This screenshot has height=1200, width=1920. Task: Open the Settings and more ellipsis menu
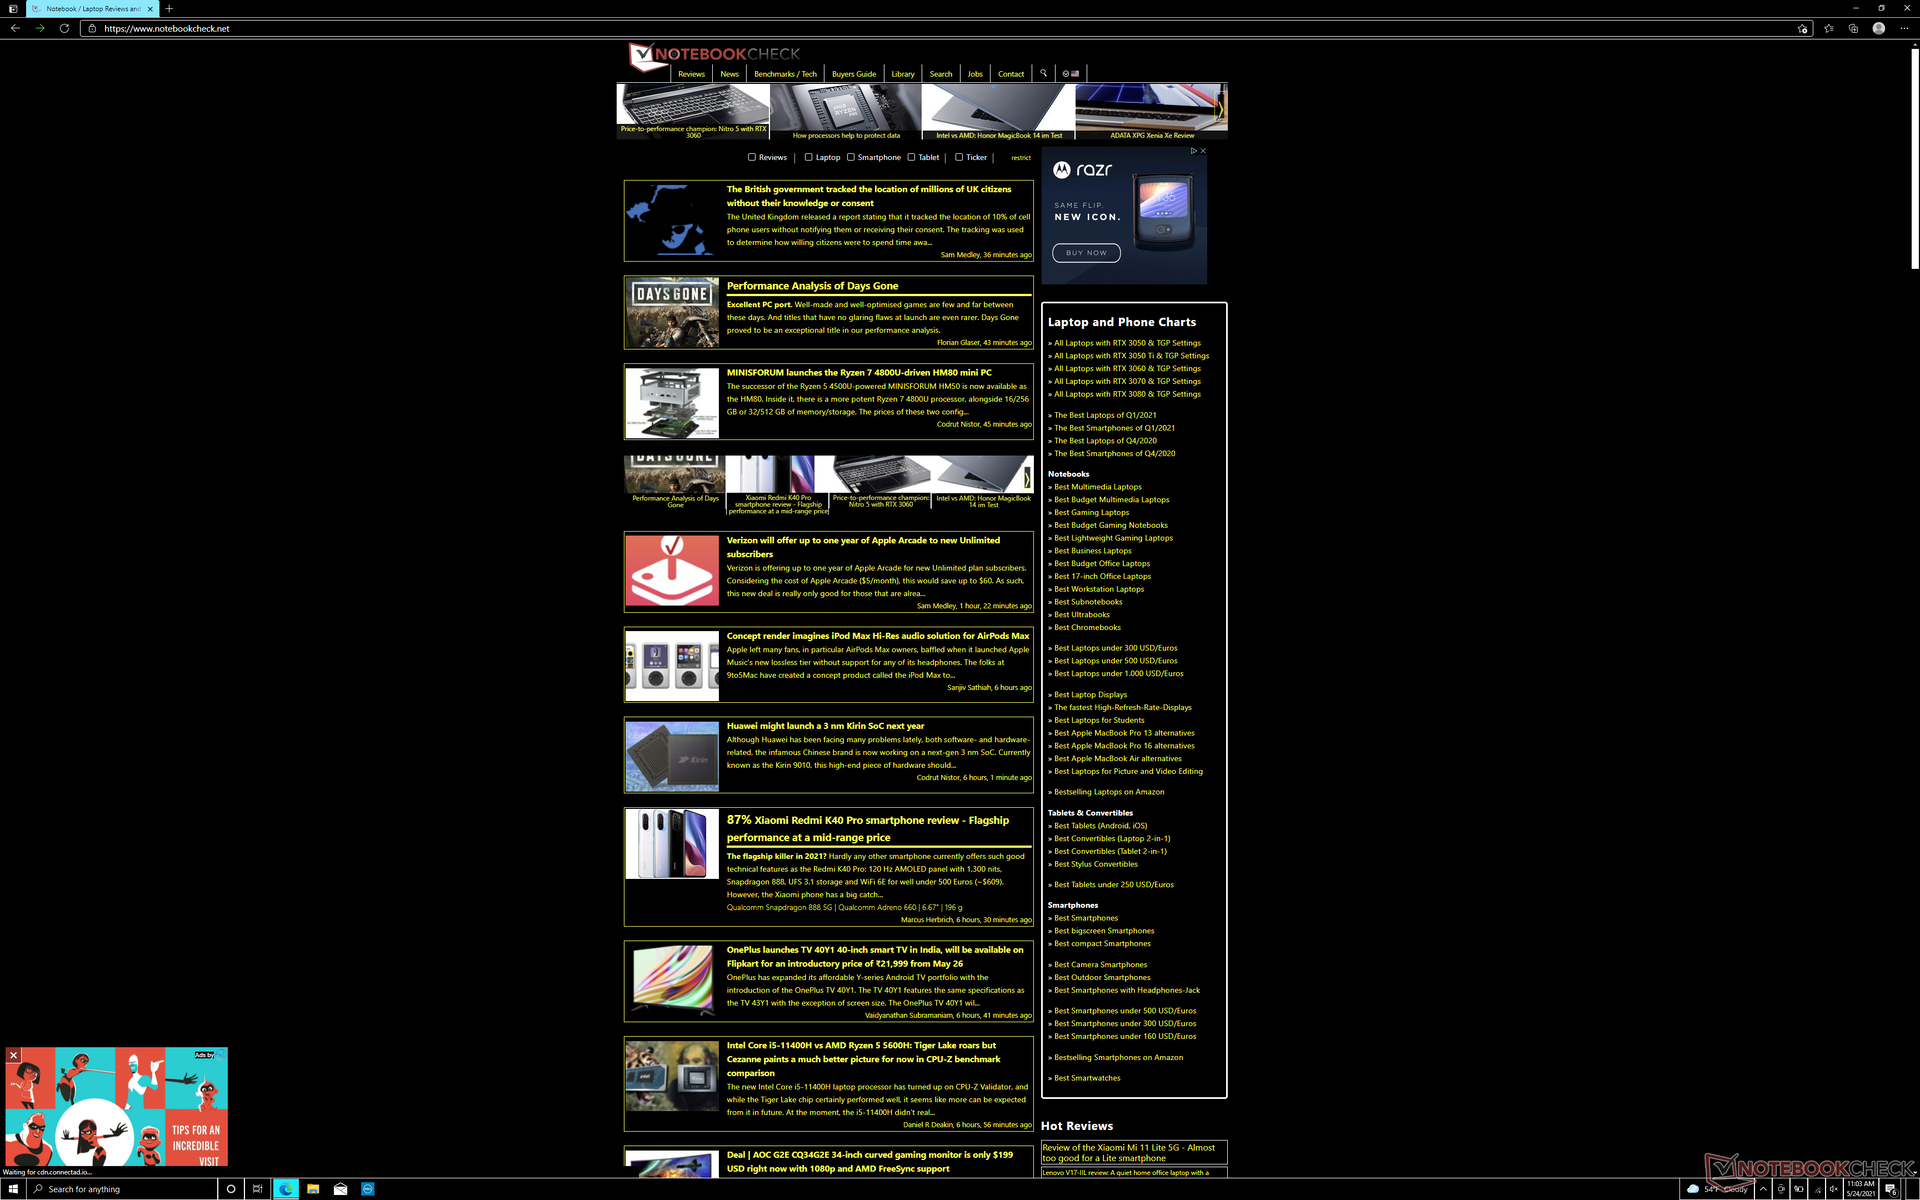point(1904,28)
